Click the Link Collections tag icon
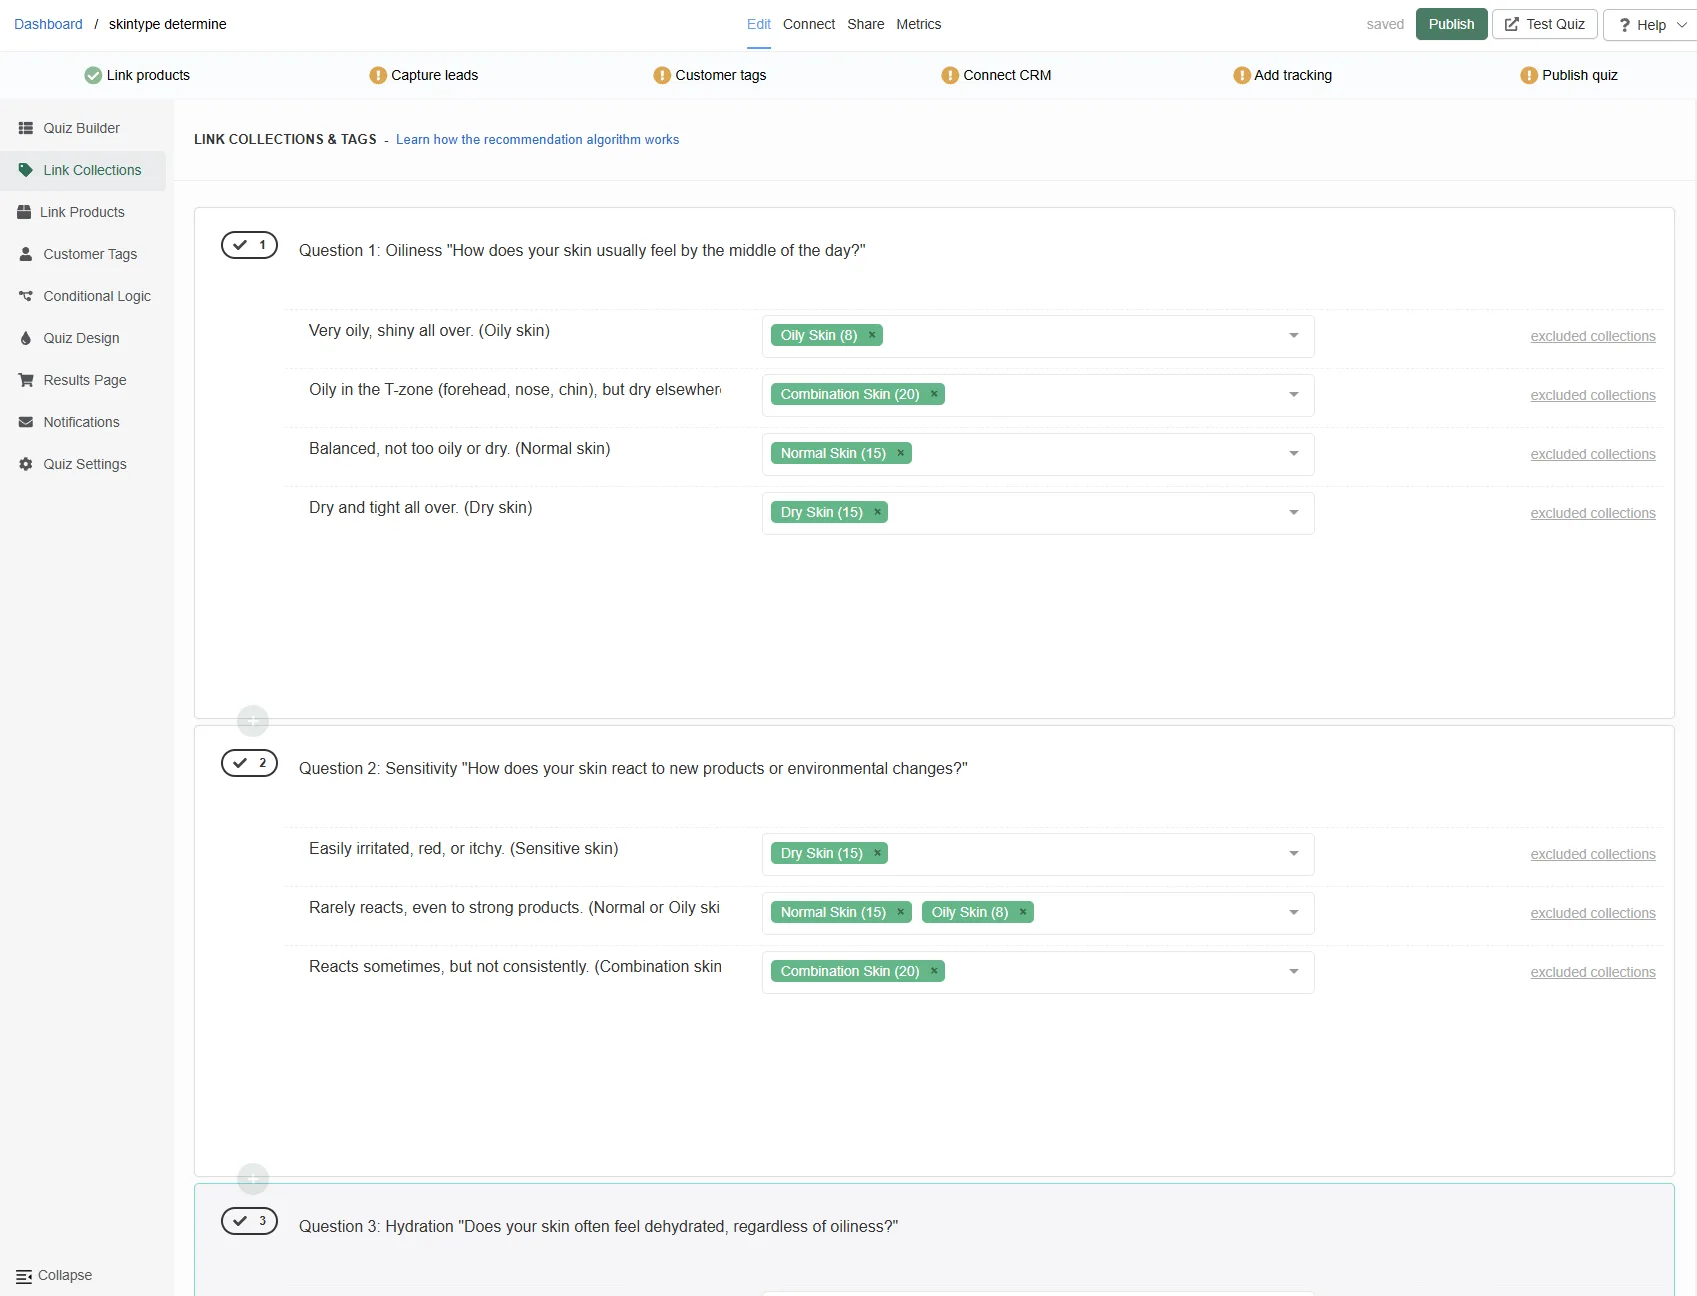Viewport: 1697px width, 1296px height. (x=26, y=170)
